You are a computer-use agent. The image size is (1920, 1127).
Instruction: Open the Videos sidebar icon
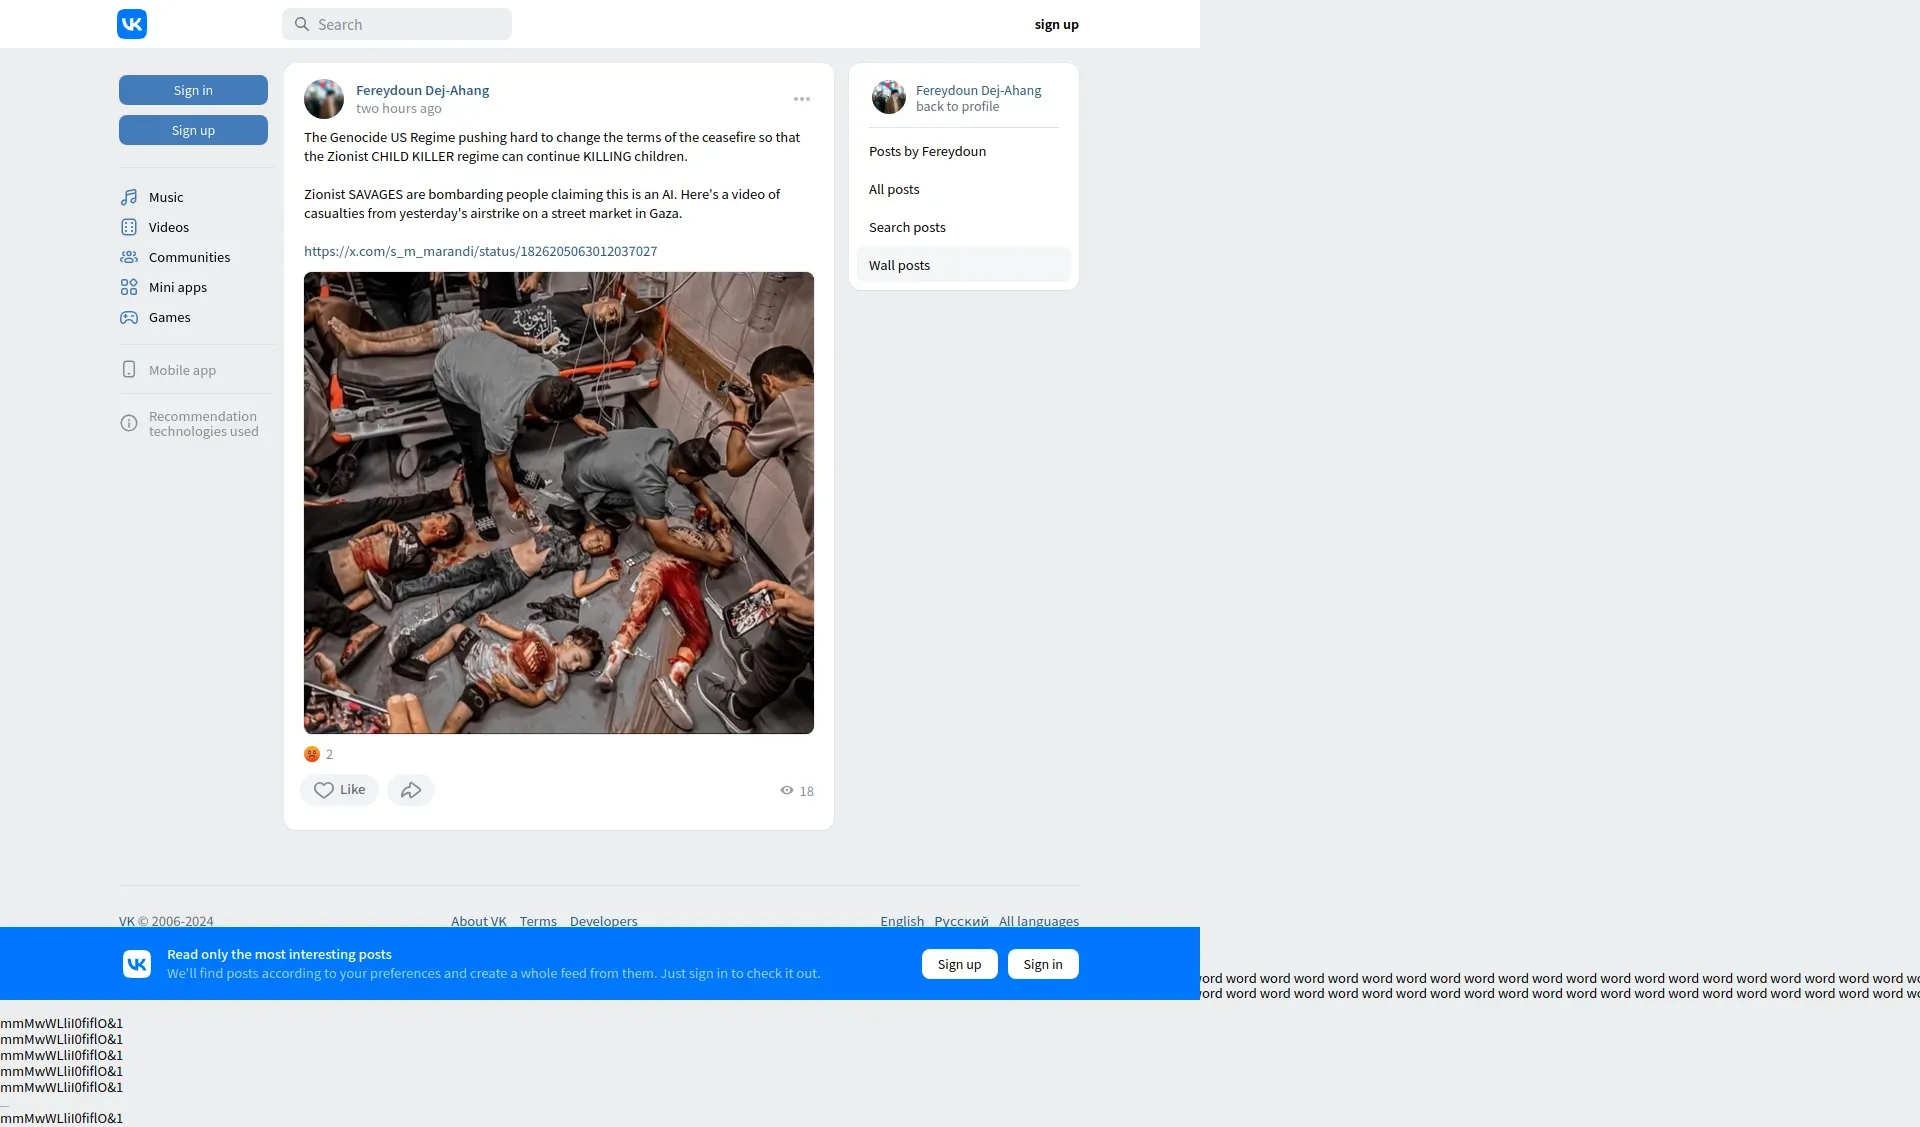coord(129,227)
